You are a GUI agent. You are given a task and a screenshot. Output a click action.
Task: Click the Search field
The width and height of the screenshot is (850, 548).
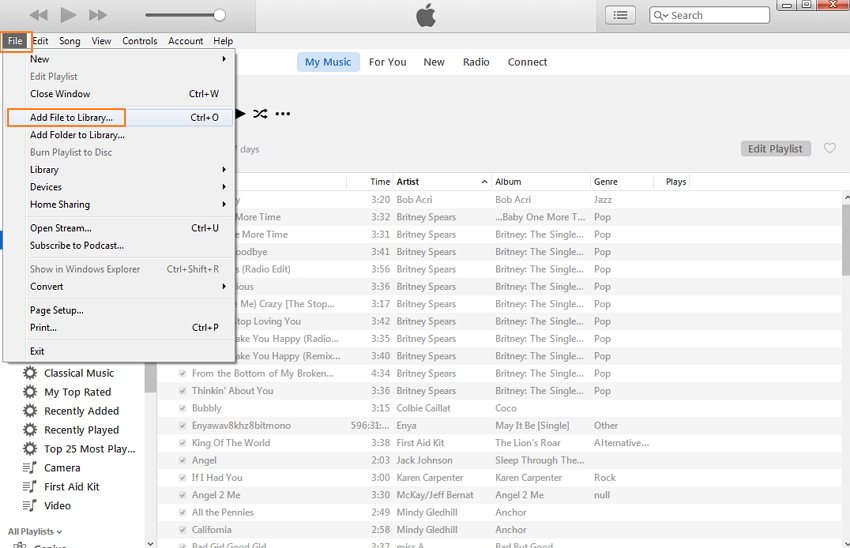tap(709, 15)
